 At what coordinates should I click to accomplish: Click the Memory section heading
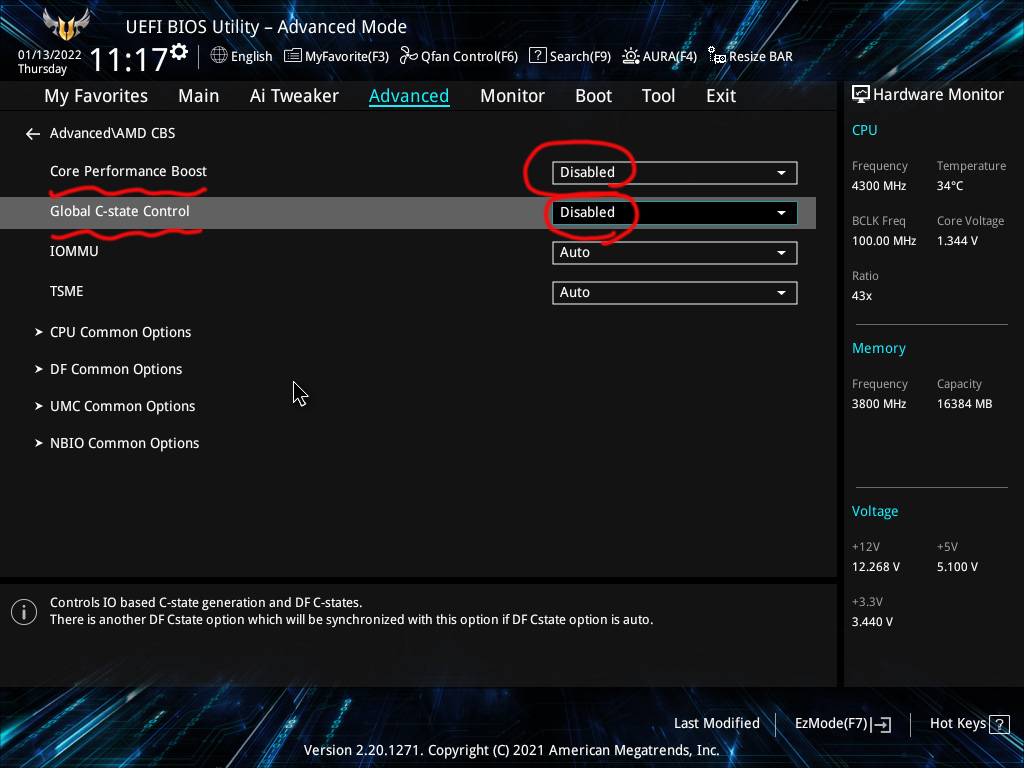tap(878, 349)
